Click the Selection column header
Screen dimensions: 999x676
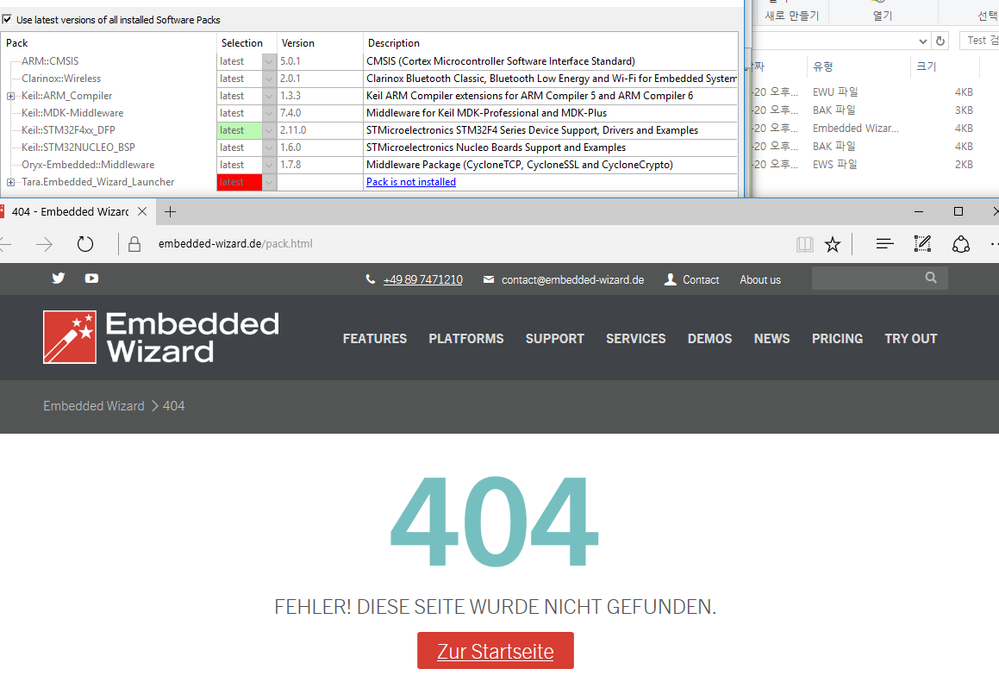(x=246, y=43)
